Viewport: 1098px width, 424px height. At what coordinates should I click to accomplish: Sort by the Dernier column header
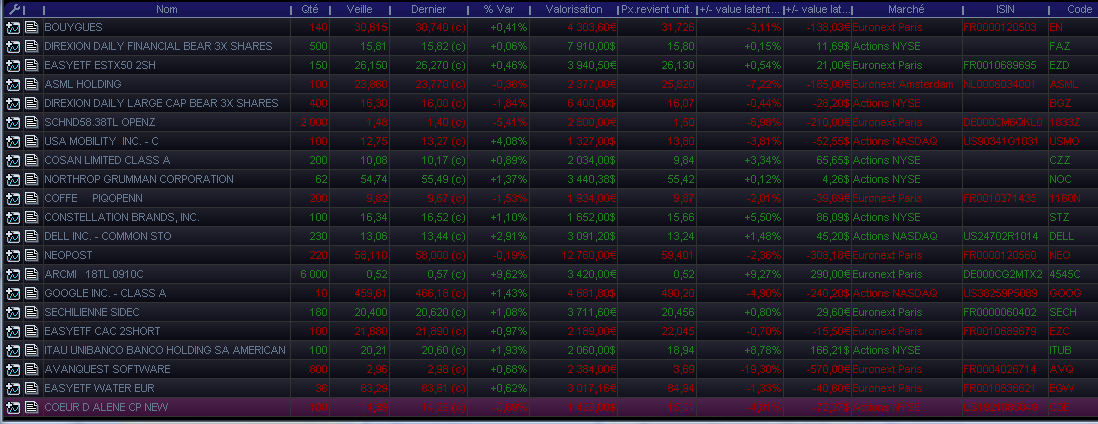click(x=429, y=10)
